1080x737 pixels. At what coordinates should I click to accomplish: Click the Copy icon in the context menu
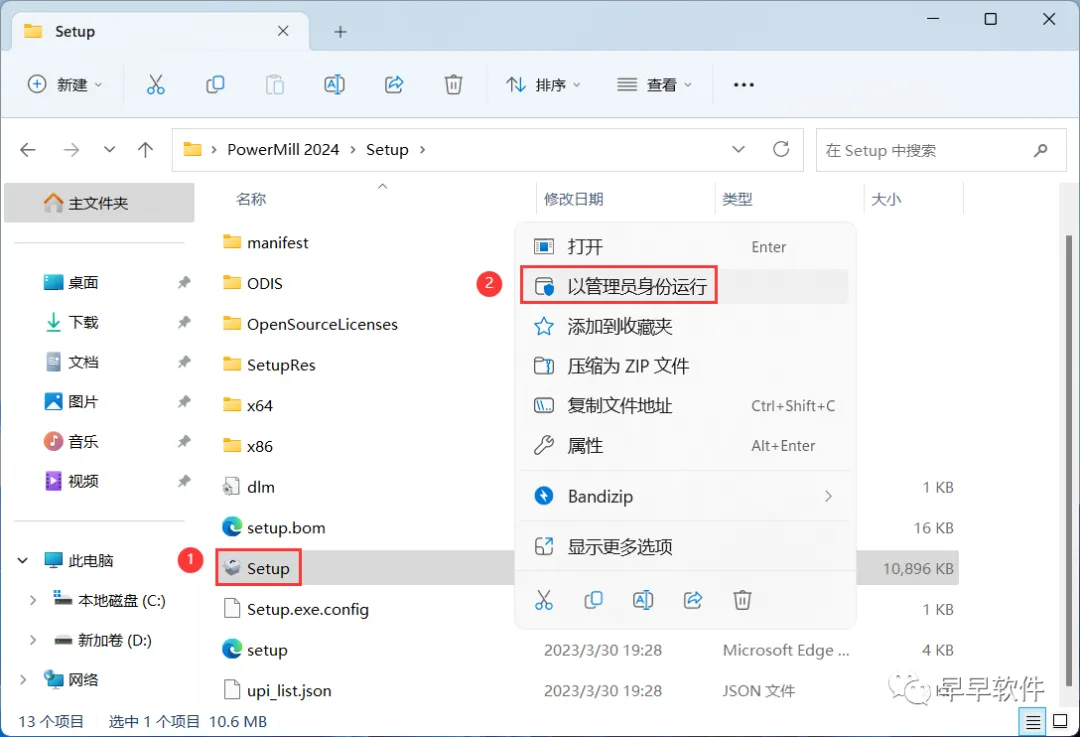(x=593, y=600)
